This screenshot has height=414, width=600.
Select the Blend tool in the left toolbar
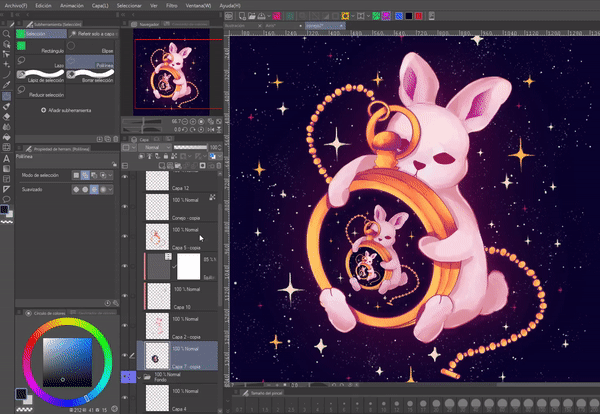coord(6,127)
